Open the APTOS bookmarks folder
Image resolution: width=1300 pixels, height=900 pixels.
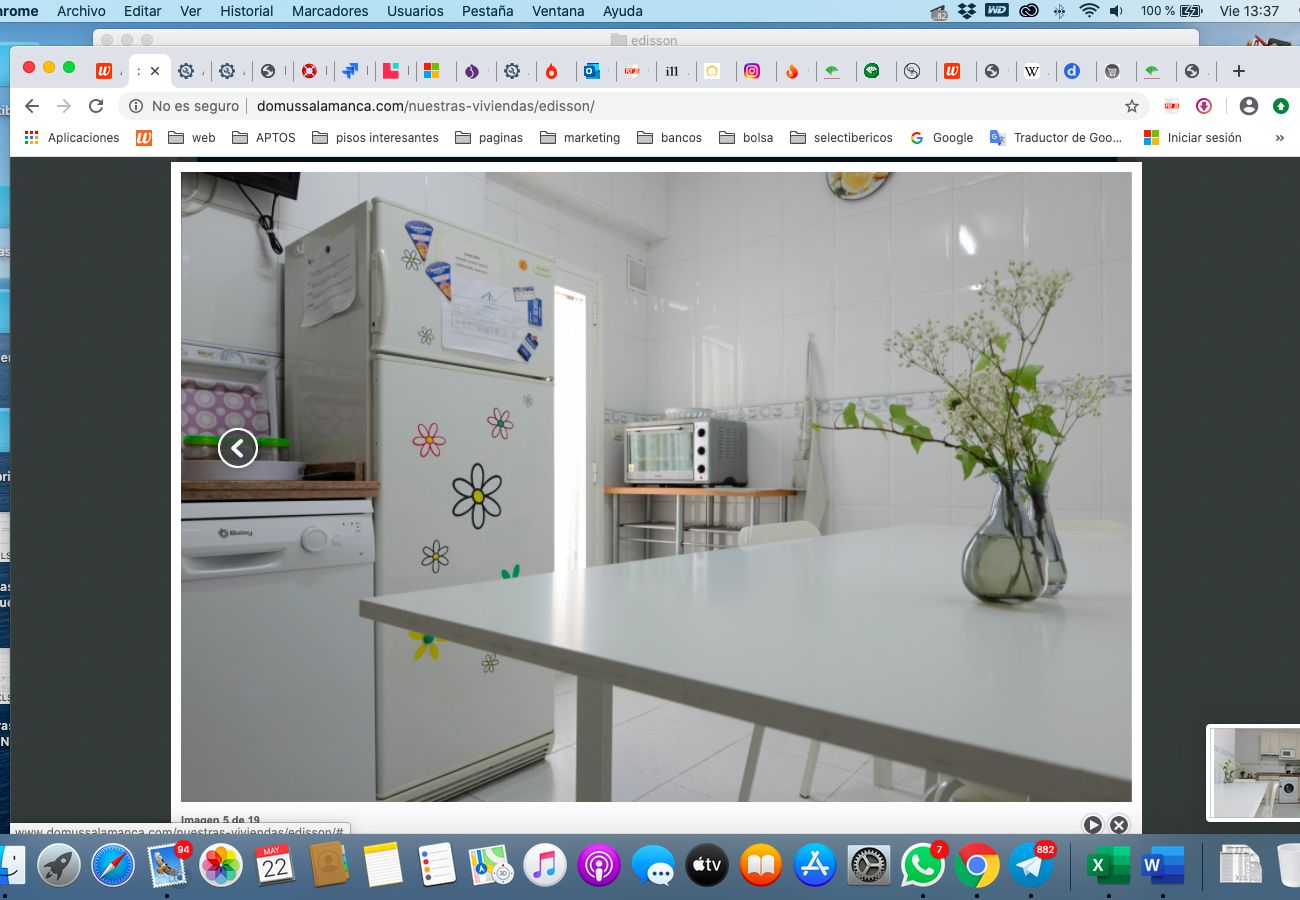pyautogui.click(x=263, y=138)
